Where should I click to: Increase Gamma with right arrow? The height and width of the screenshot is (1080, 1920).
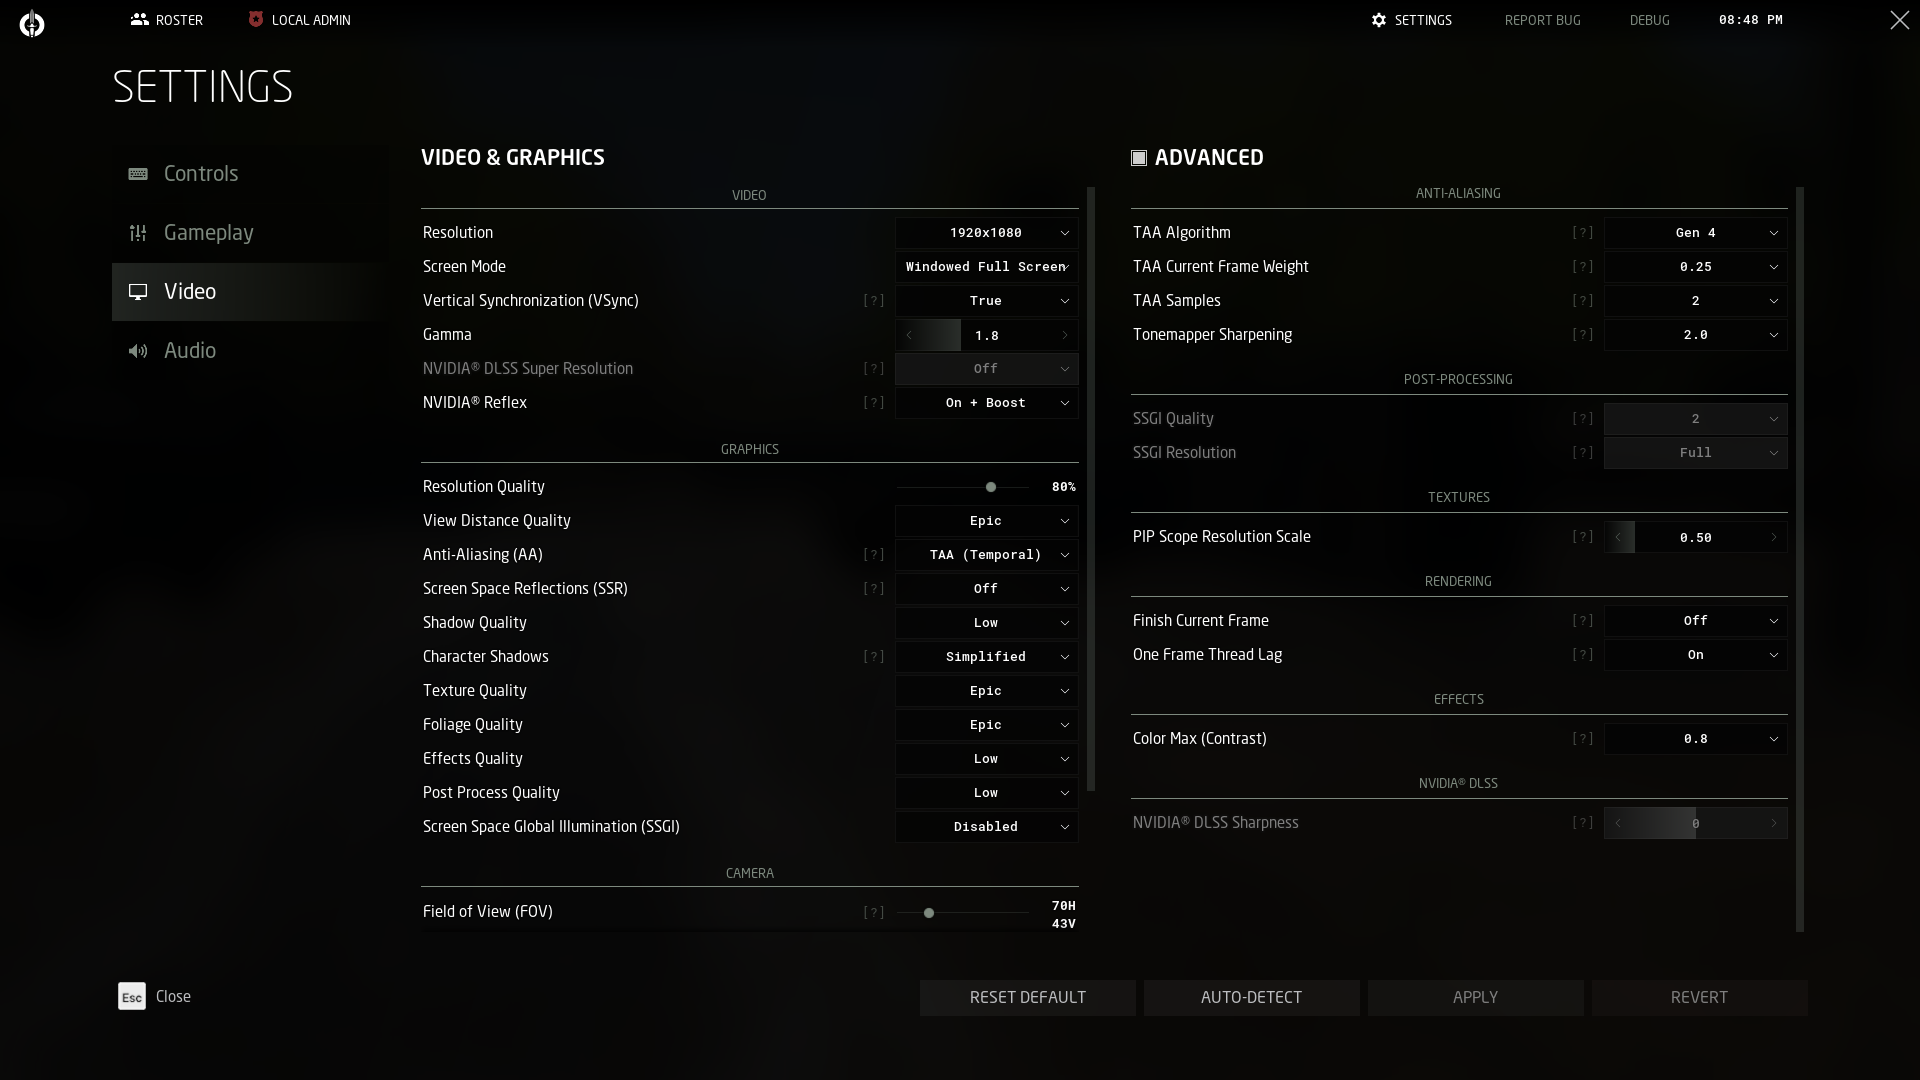coord(1064,335)
